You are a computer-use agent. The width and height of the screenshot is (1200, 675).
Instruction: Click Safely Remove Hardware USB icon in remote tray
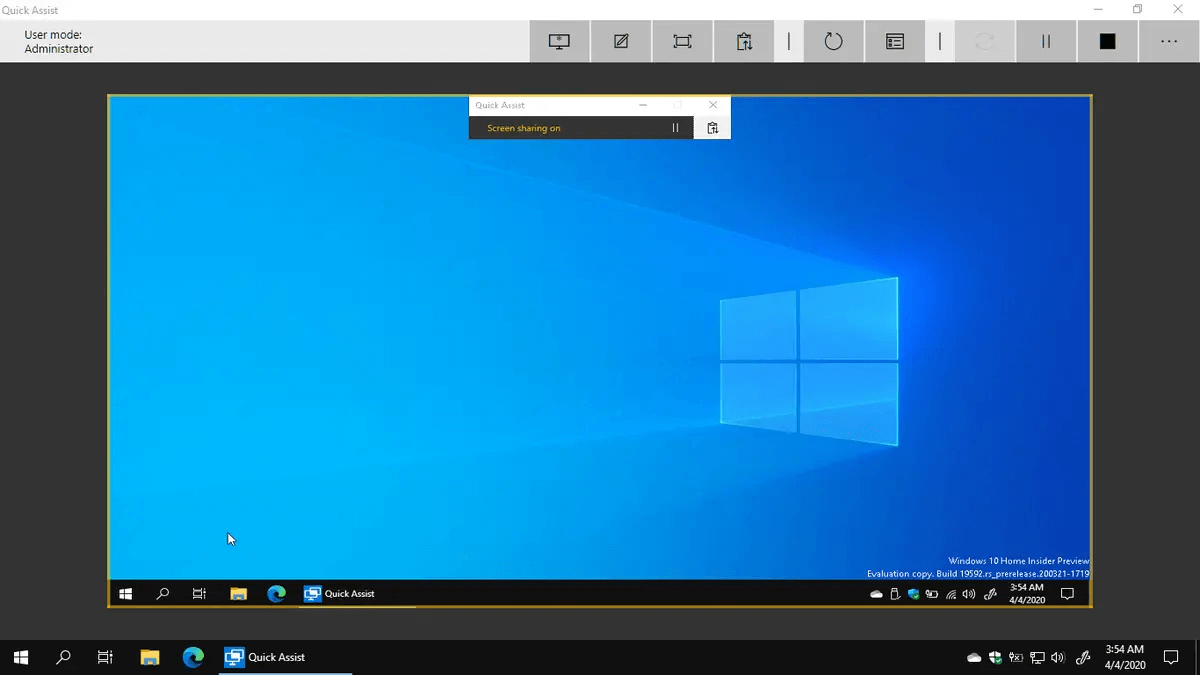pyautogui.click(x=895, y=594)
